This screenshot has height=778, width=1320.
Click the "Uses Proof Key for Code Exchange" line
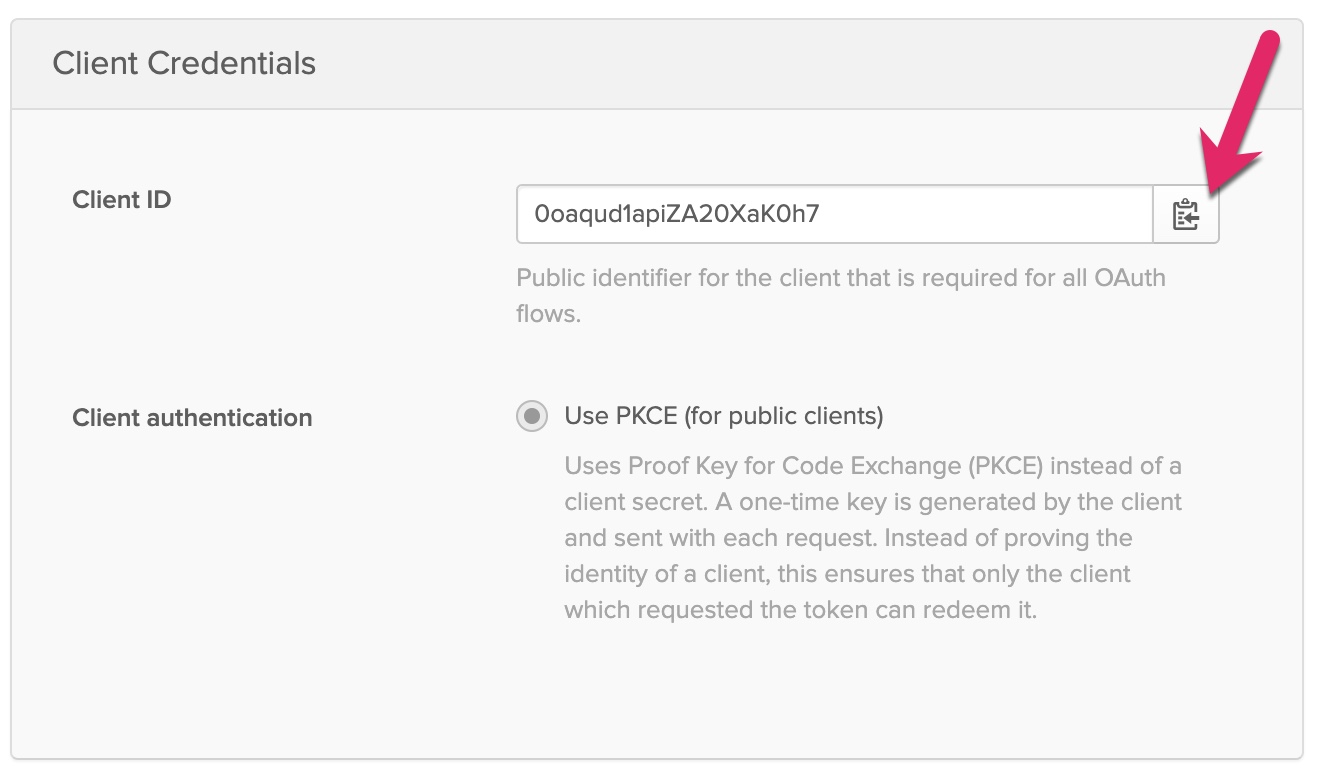pos(873,466)
